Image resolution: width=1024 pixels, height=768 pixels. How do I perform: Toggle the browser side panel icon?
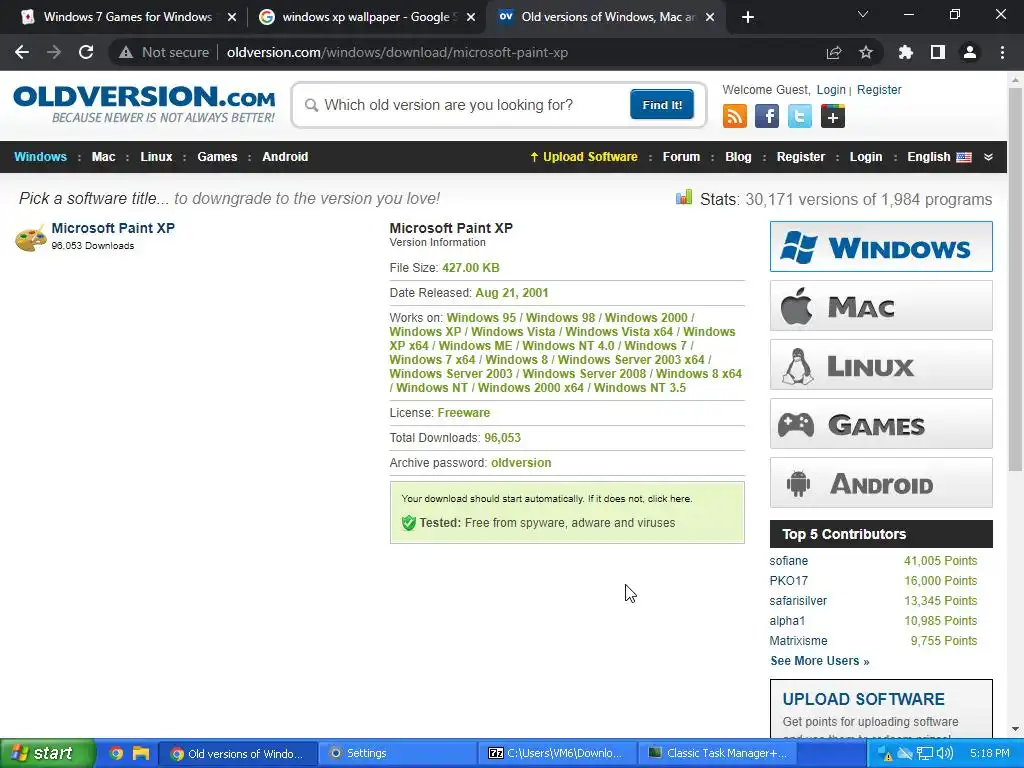coord(938,52)
